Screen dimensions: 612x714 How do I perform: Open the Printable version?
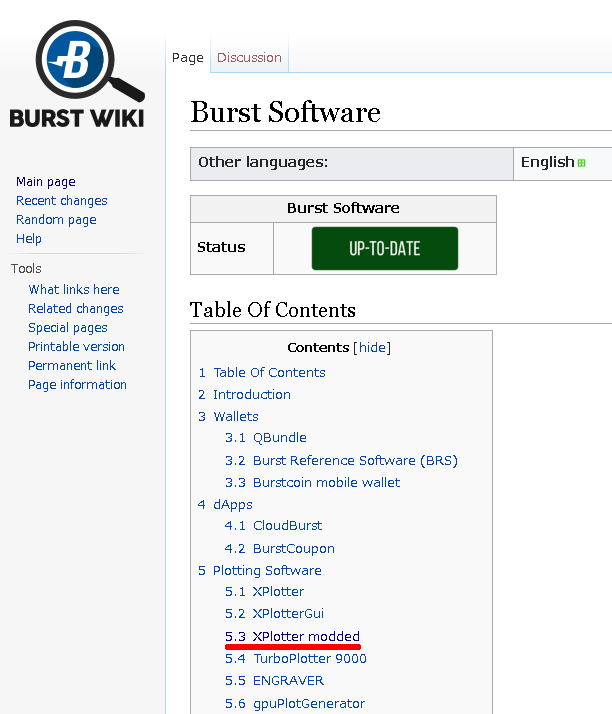[76, 347]
